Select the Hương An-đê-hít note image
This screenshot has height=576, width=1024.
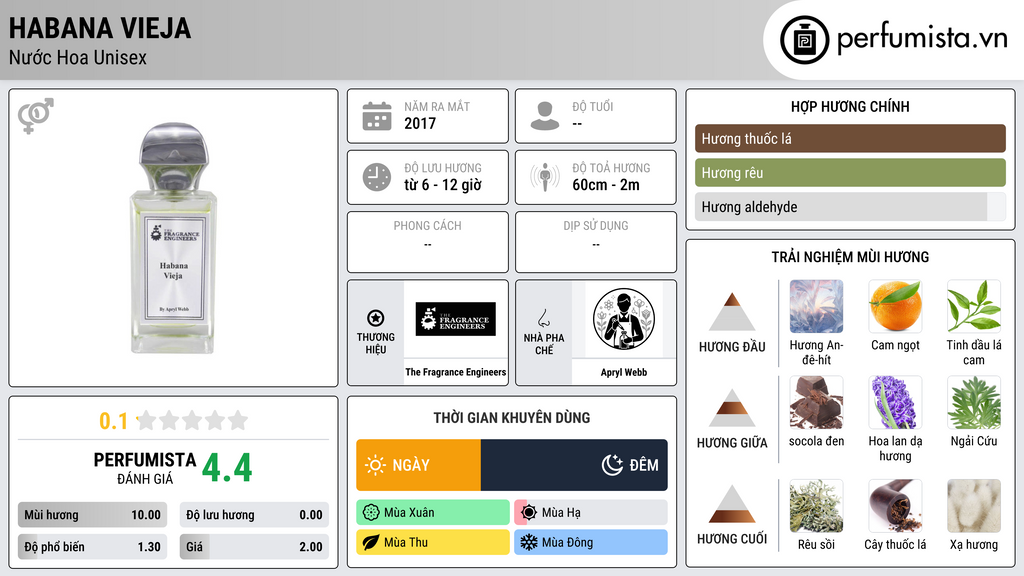point(816,306)
